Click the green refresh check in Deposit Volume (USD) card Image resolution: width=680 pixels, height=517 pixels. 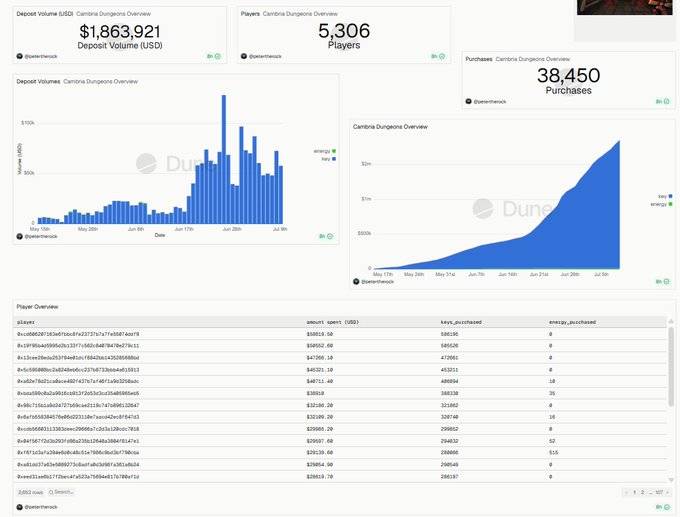click(x=218, y=56)
